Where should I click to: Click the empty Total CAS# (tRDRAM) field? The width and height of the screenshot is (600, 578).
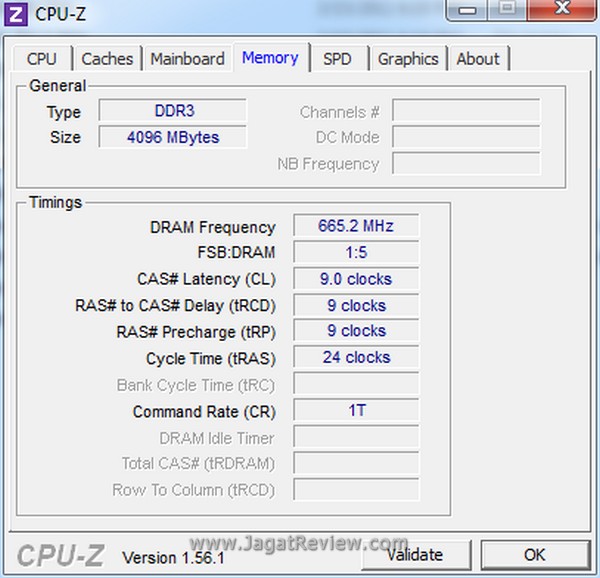[356, 463]
